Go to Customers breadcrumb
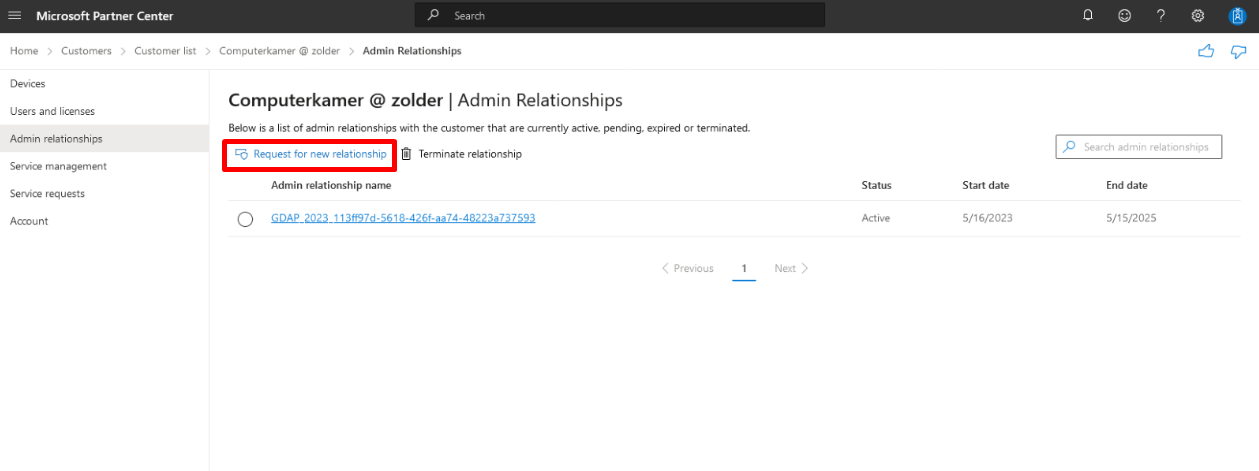Screen dimensions: 1259x471 86,51
